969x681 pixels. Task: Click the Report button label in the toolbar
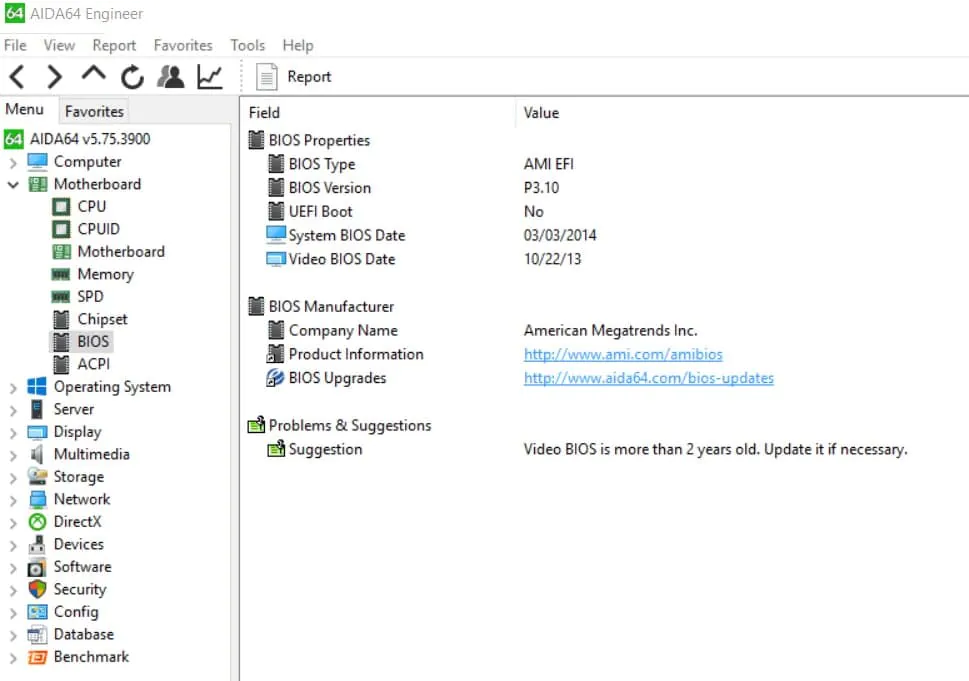coord(309,77)
